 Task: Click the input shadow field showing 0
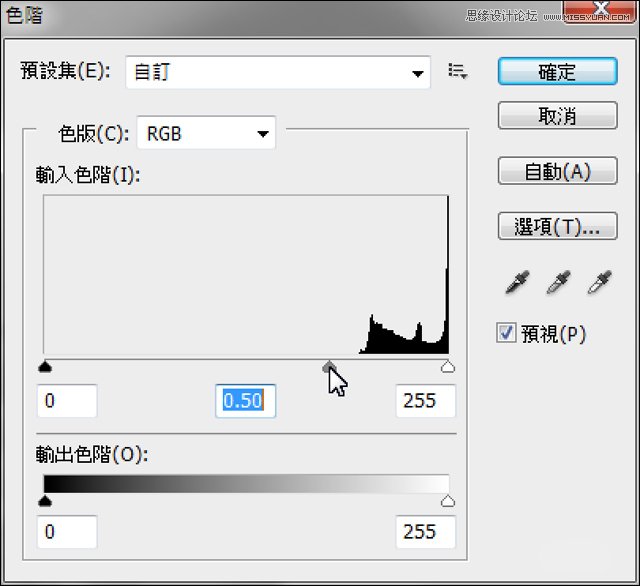coord(67,401)
